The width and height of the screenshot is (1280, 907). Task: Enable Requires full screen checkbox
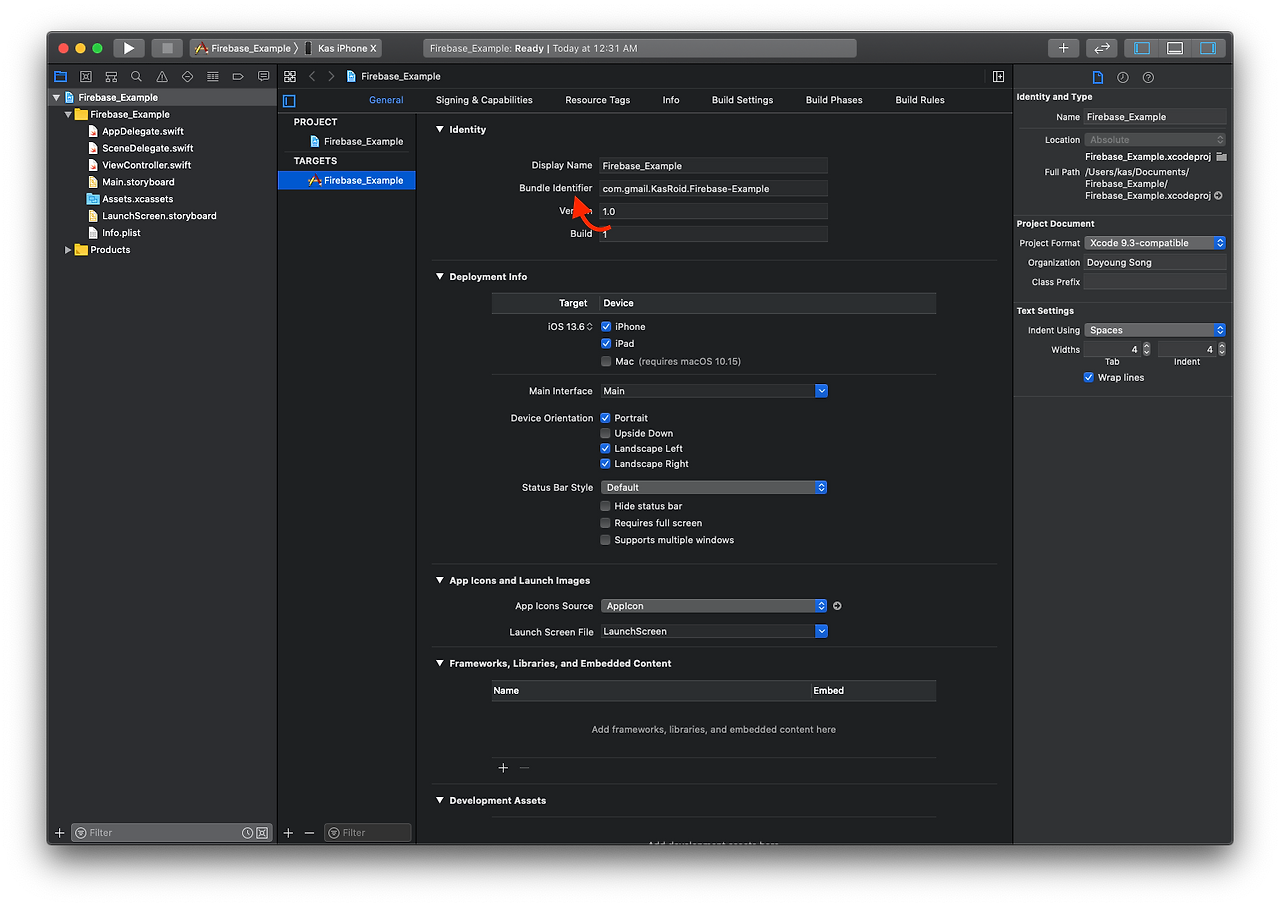coord(605,523)
